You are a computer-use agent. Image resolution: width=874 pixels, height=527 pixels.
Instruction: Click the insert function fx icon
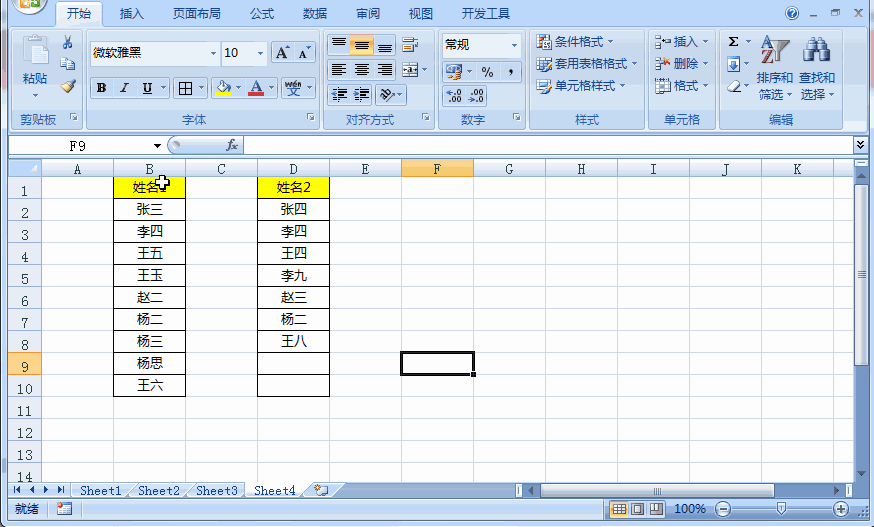pos(232,146)
